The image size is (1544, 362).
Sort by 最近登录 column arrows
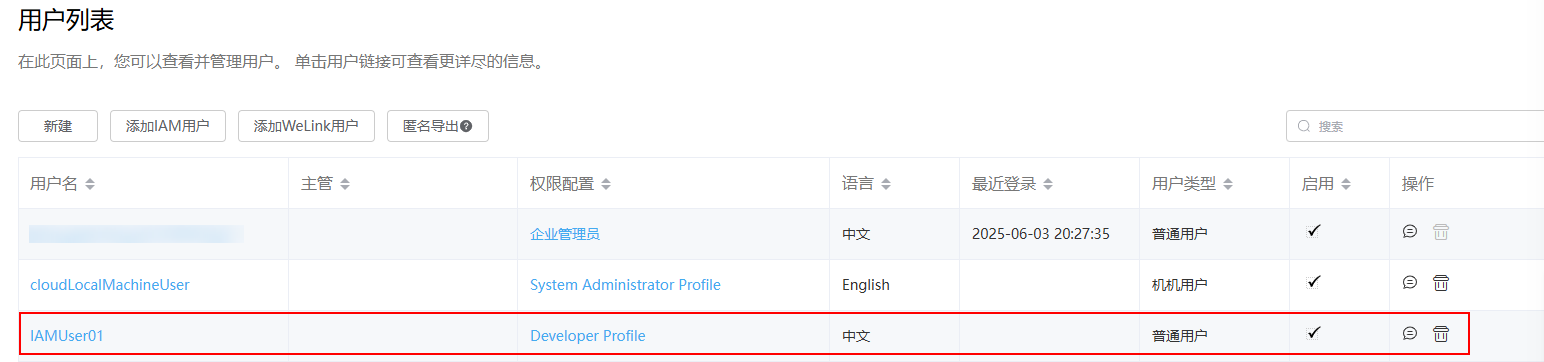coord(1047,184)
